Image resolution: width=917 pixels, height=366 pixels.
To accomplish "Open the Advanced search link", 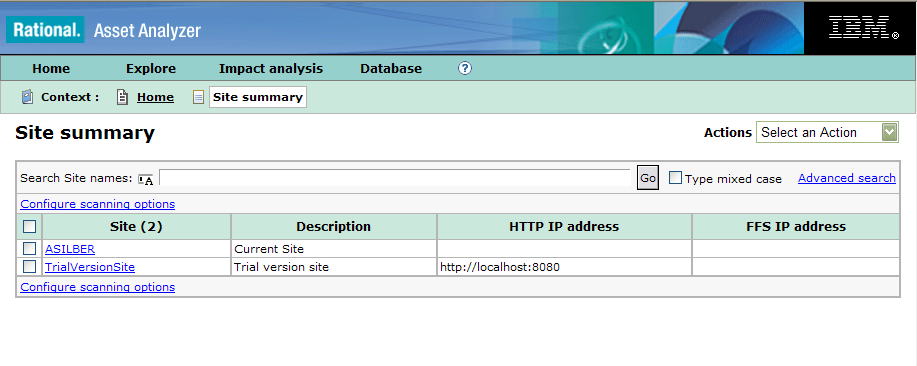I will pyautogui.click(x=846, y=178).
